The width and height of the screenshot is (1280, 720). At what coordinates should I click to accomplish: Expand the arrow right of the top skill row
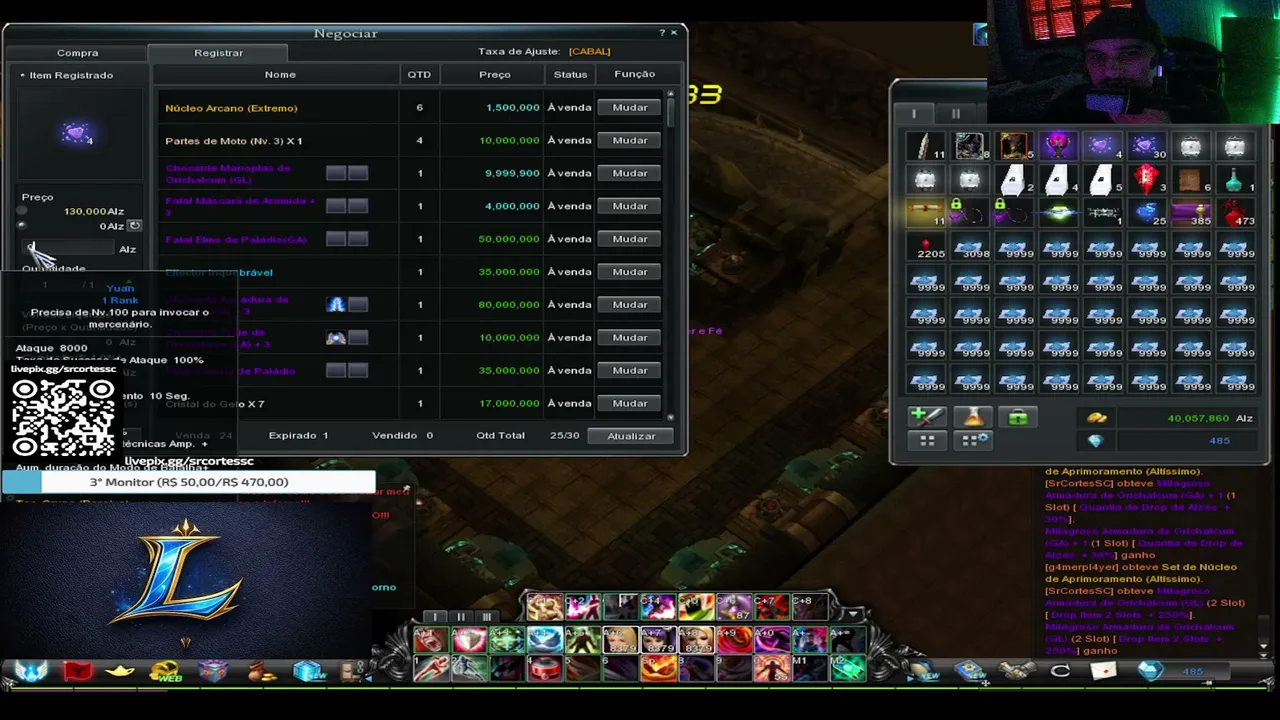tap(851, 615)
